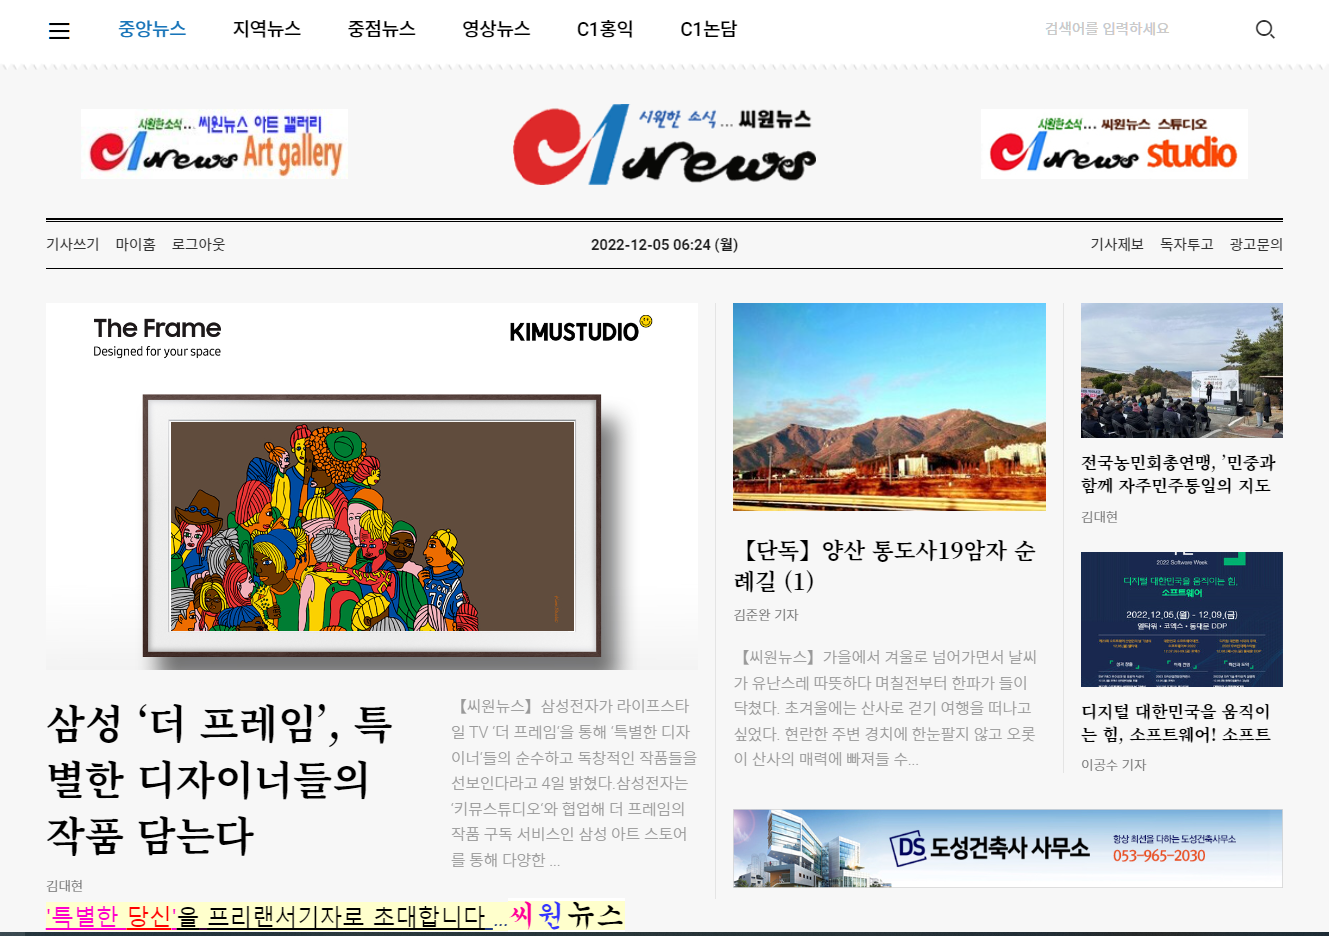Viewport: 1329px width, 936px height.
Task: Click the 도성건축사 사무소 ad banner
Action: pyautogui.click(x=1008, y=848)
